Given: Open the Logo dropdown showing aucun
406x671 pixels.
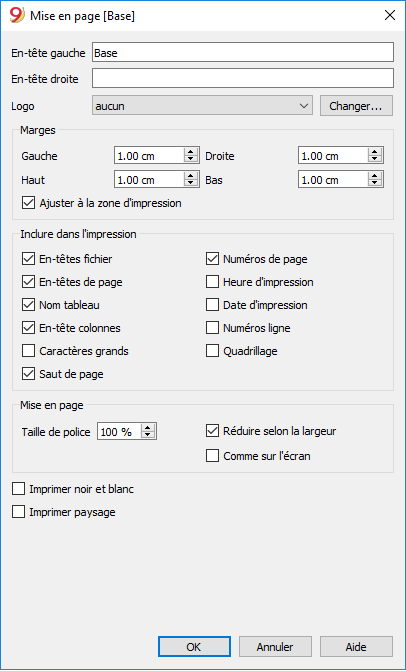Looking at the screenshot, I should tap(202, 106).
